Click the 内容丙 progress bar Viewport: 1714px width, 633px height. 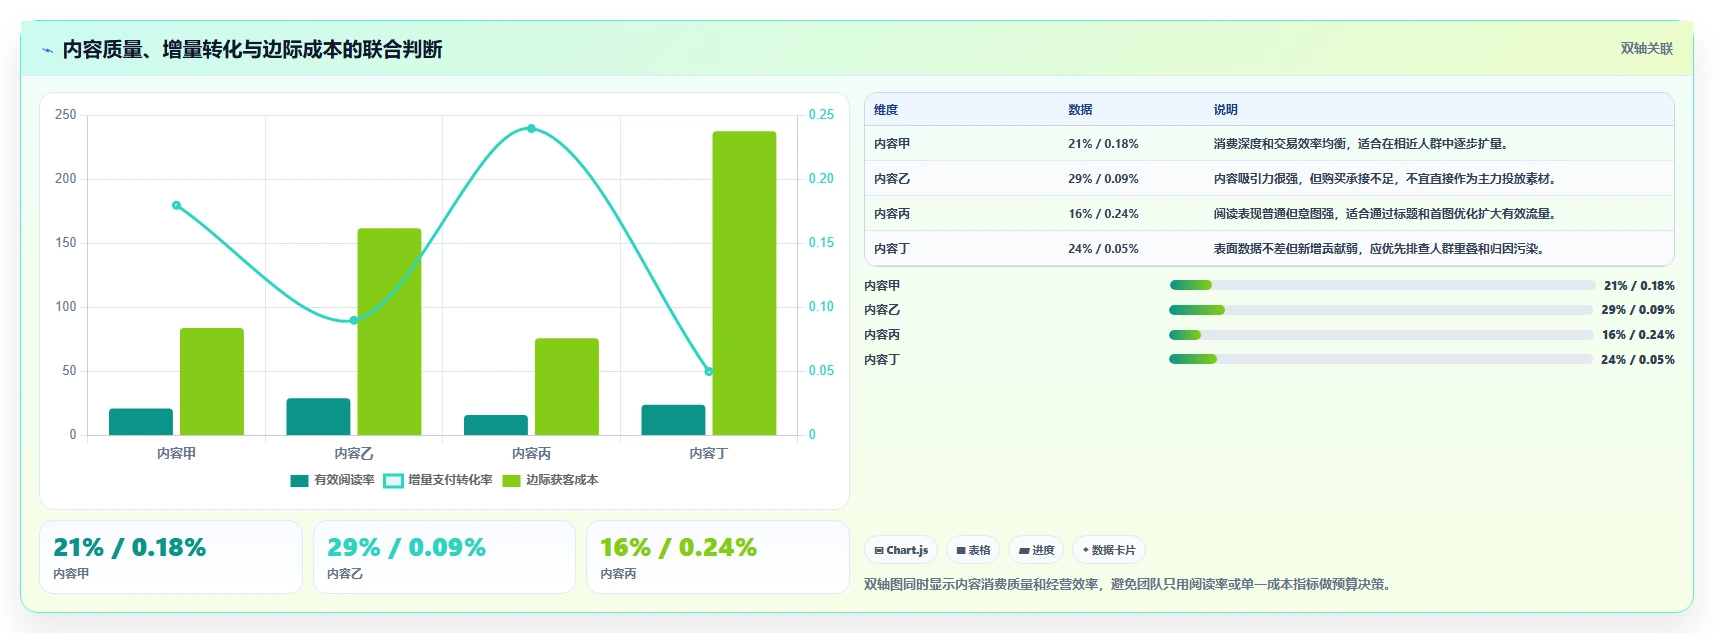pos(1381,335)
